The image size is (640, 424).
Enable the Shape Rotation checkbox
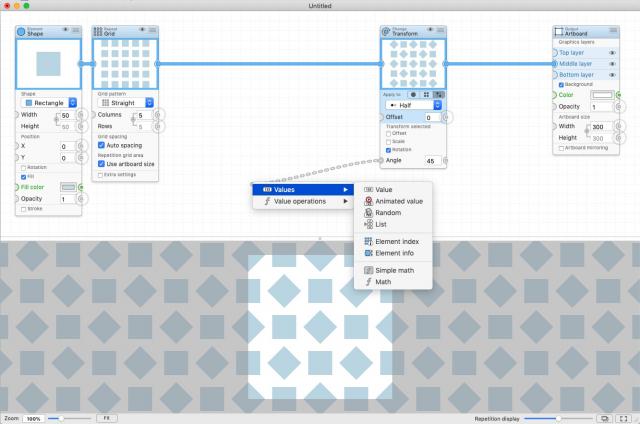(x=23, y=168)
